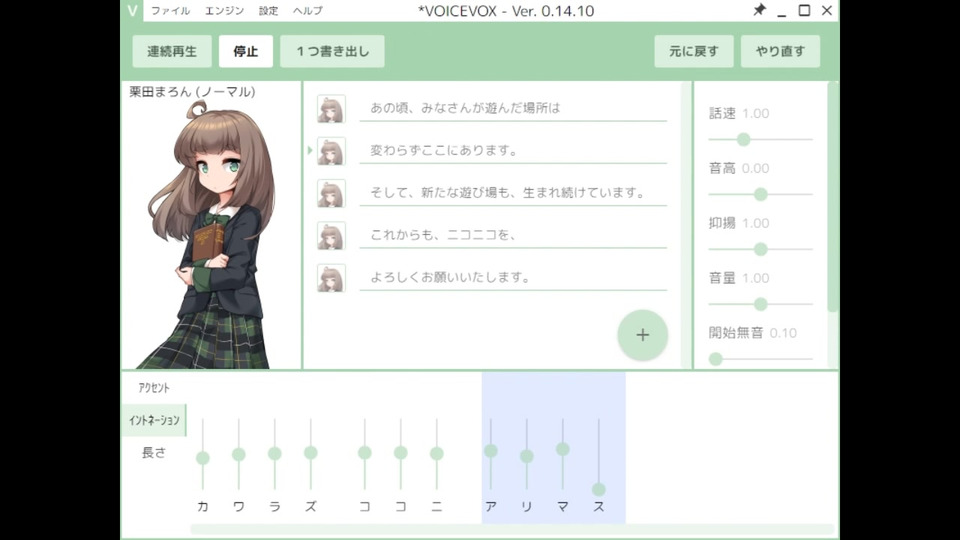Click the 栗田まろん (ノーマル) character name

click(192, 92)
